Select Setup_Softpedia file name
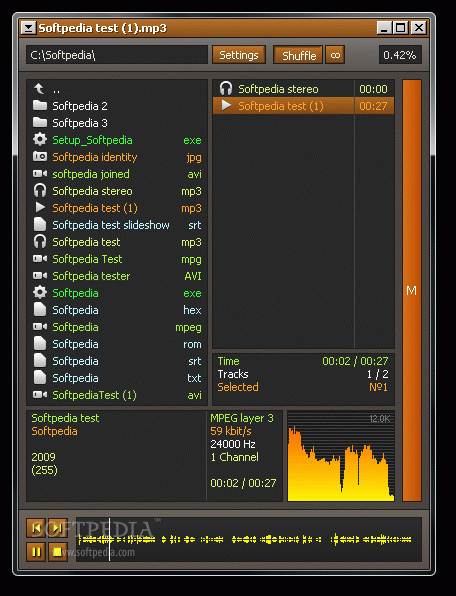Screen dimensions: 456x596 92,140
